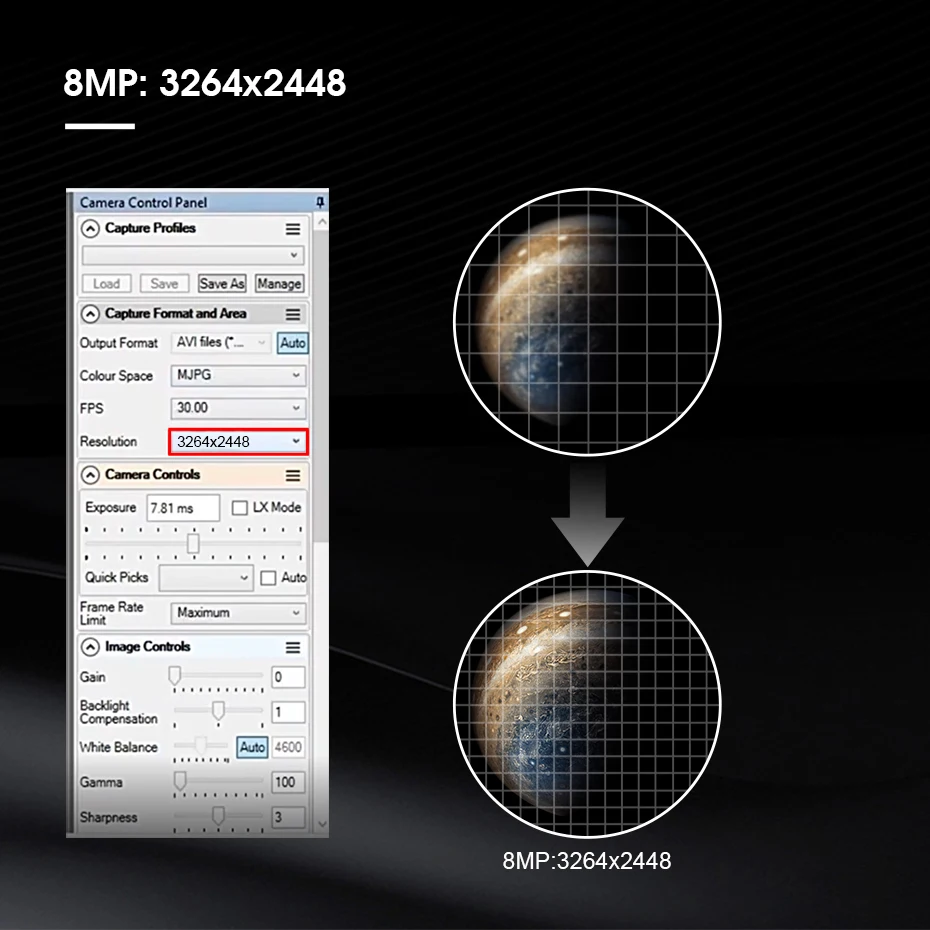Click the Manage profiles button
Viewport: 930px width, 930px height.
[x=279, y=284]
